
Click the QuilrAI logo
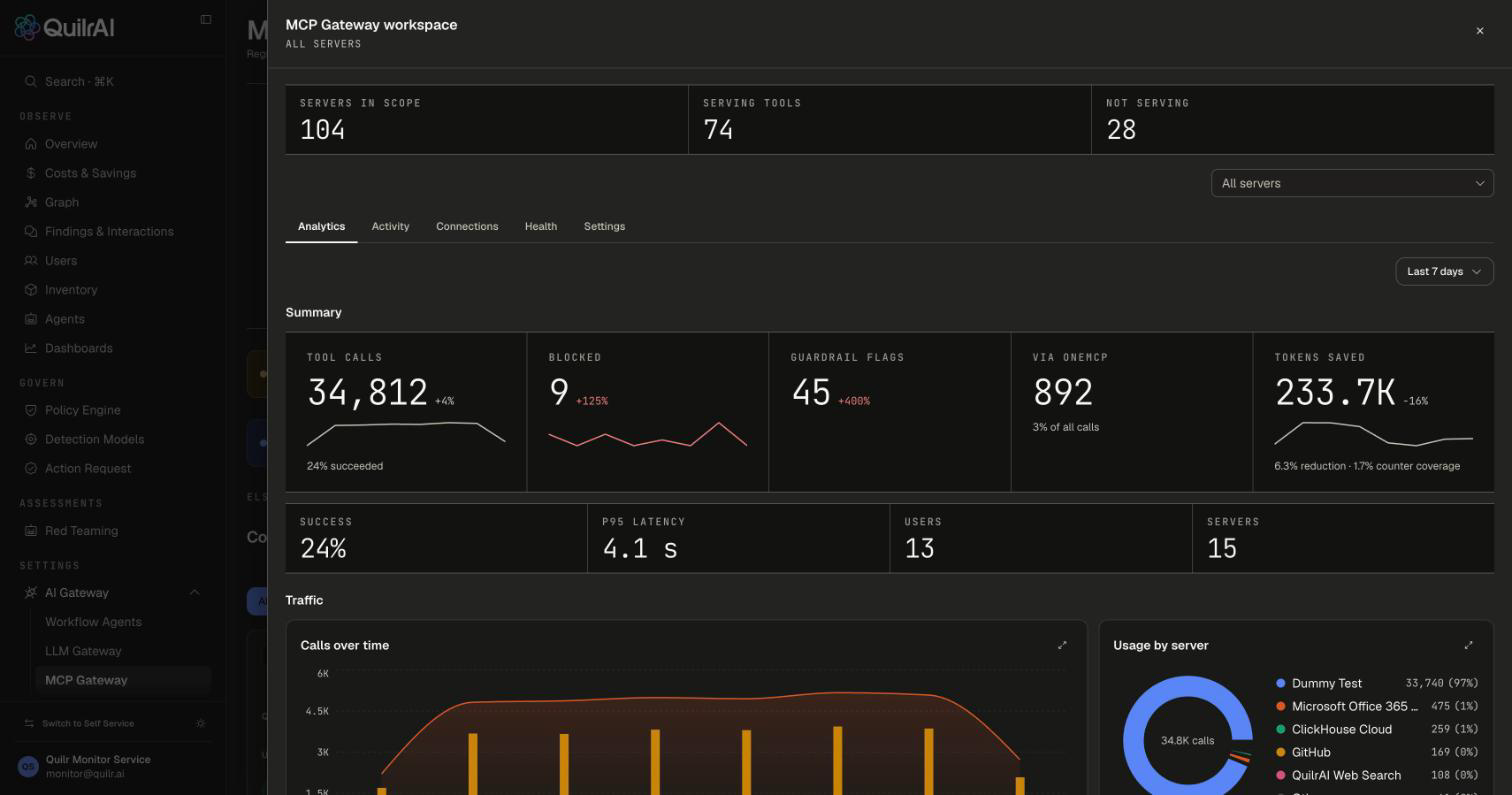pos(64,27)
